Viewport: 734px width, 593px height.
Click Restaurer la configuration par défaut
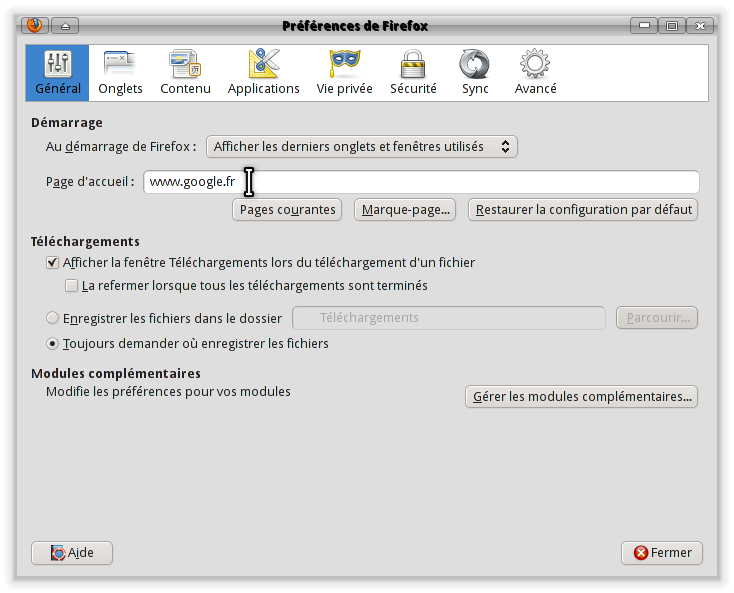point(583,210)
